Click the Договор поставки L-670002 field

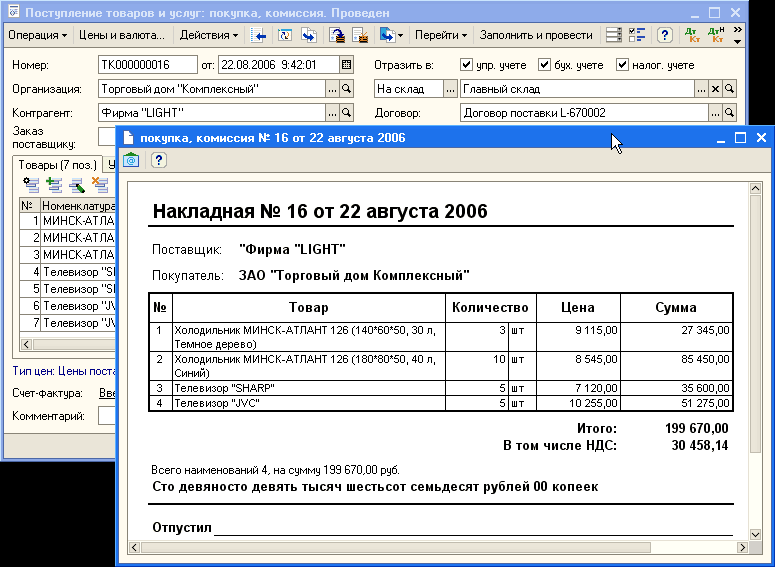pos(584,113)
